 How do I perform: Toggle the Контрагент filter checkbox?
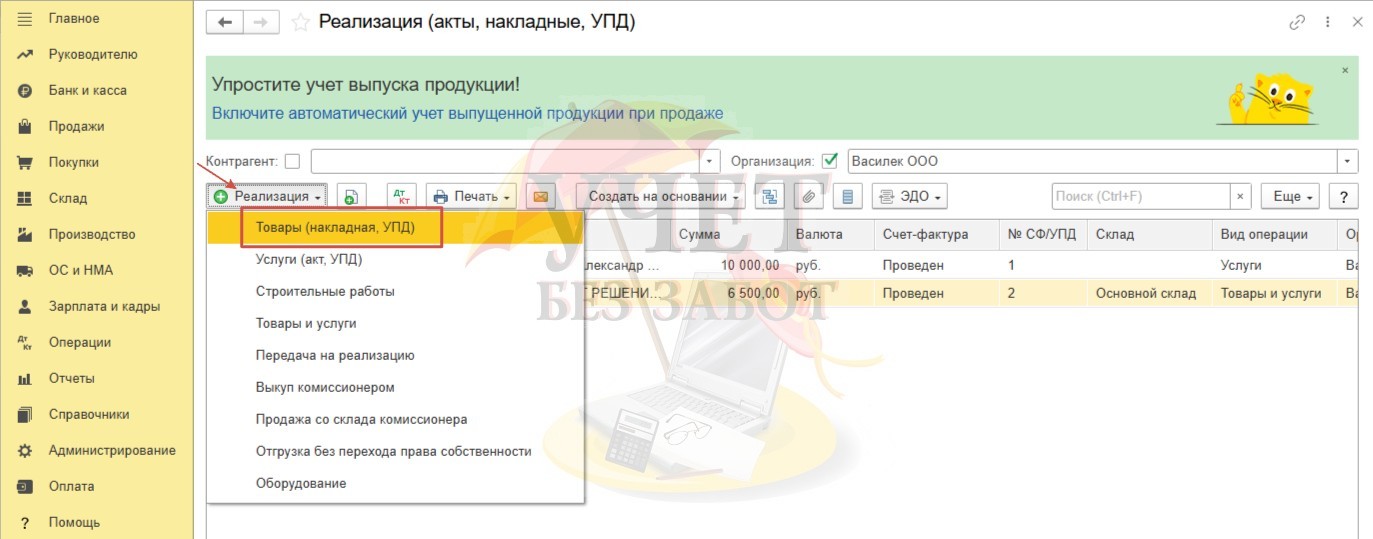pyautogui.click(x=292, y=161)
